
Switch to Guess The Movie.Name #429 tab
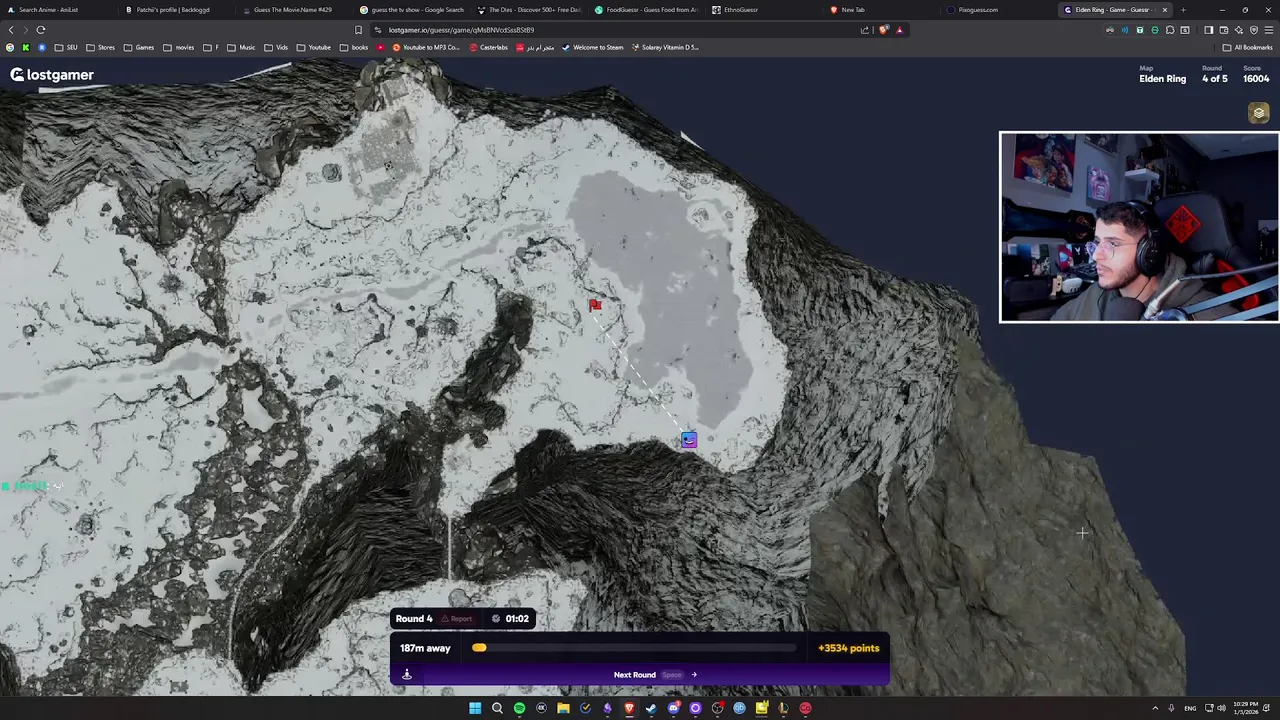click(x=292, y=10)
